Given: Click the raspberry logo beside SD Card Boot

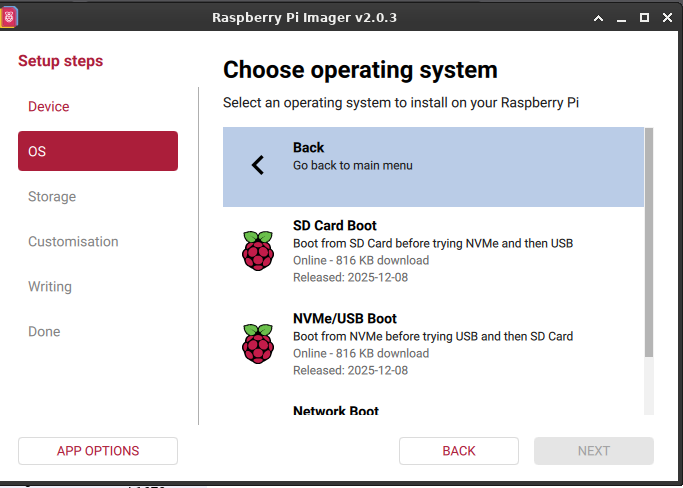Looking at the screenshot, I should pos(258,250).
